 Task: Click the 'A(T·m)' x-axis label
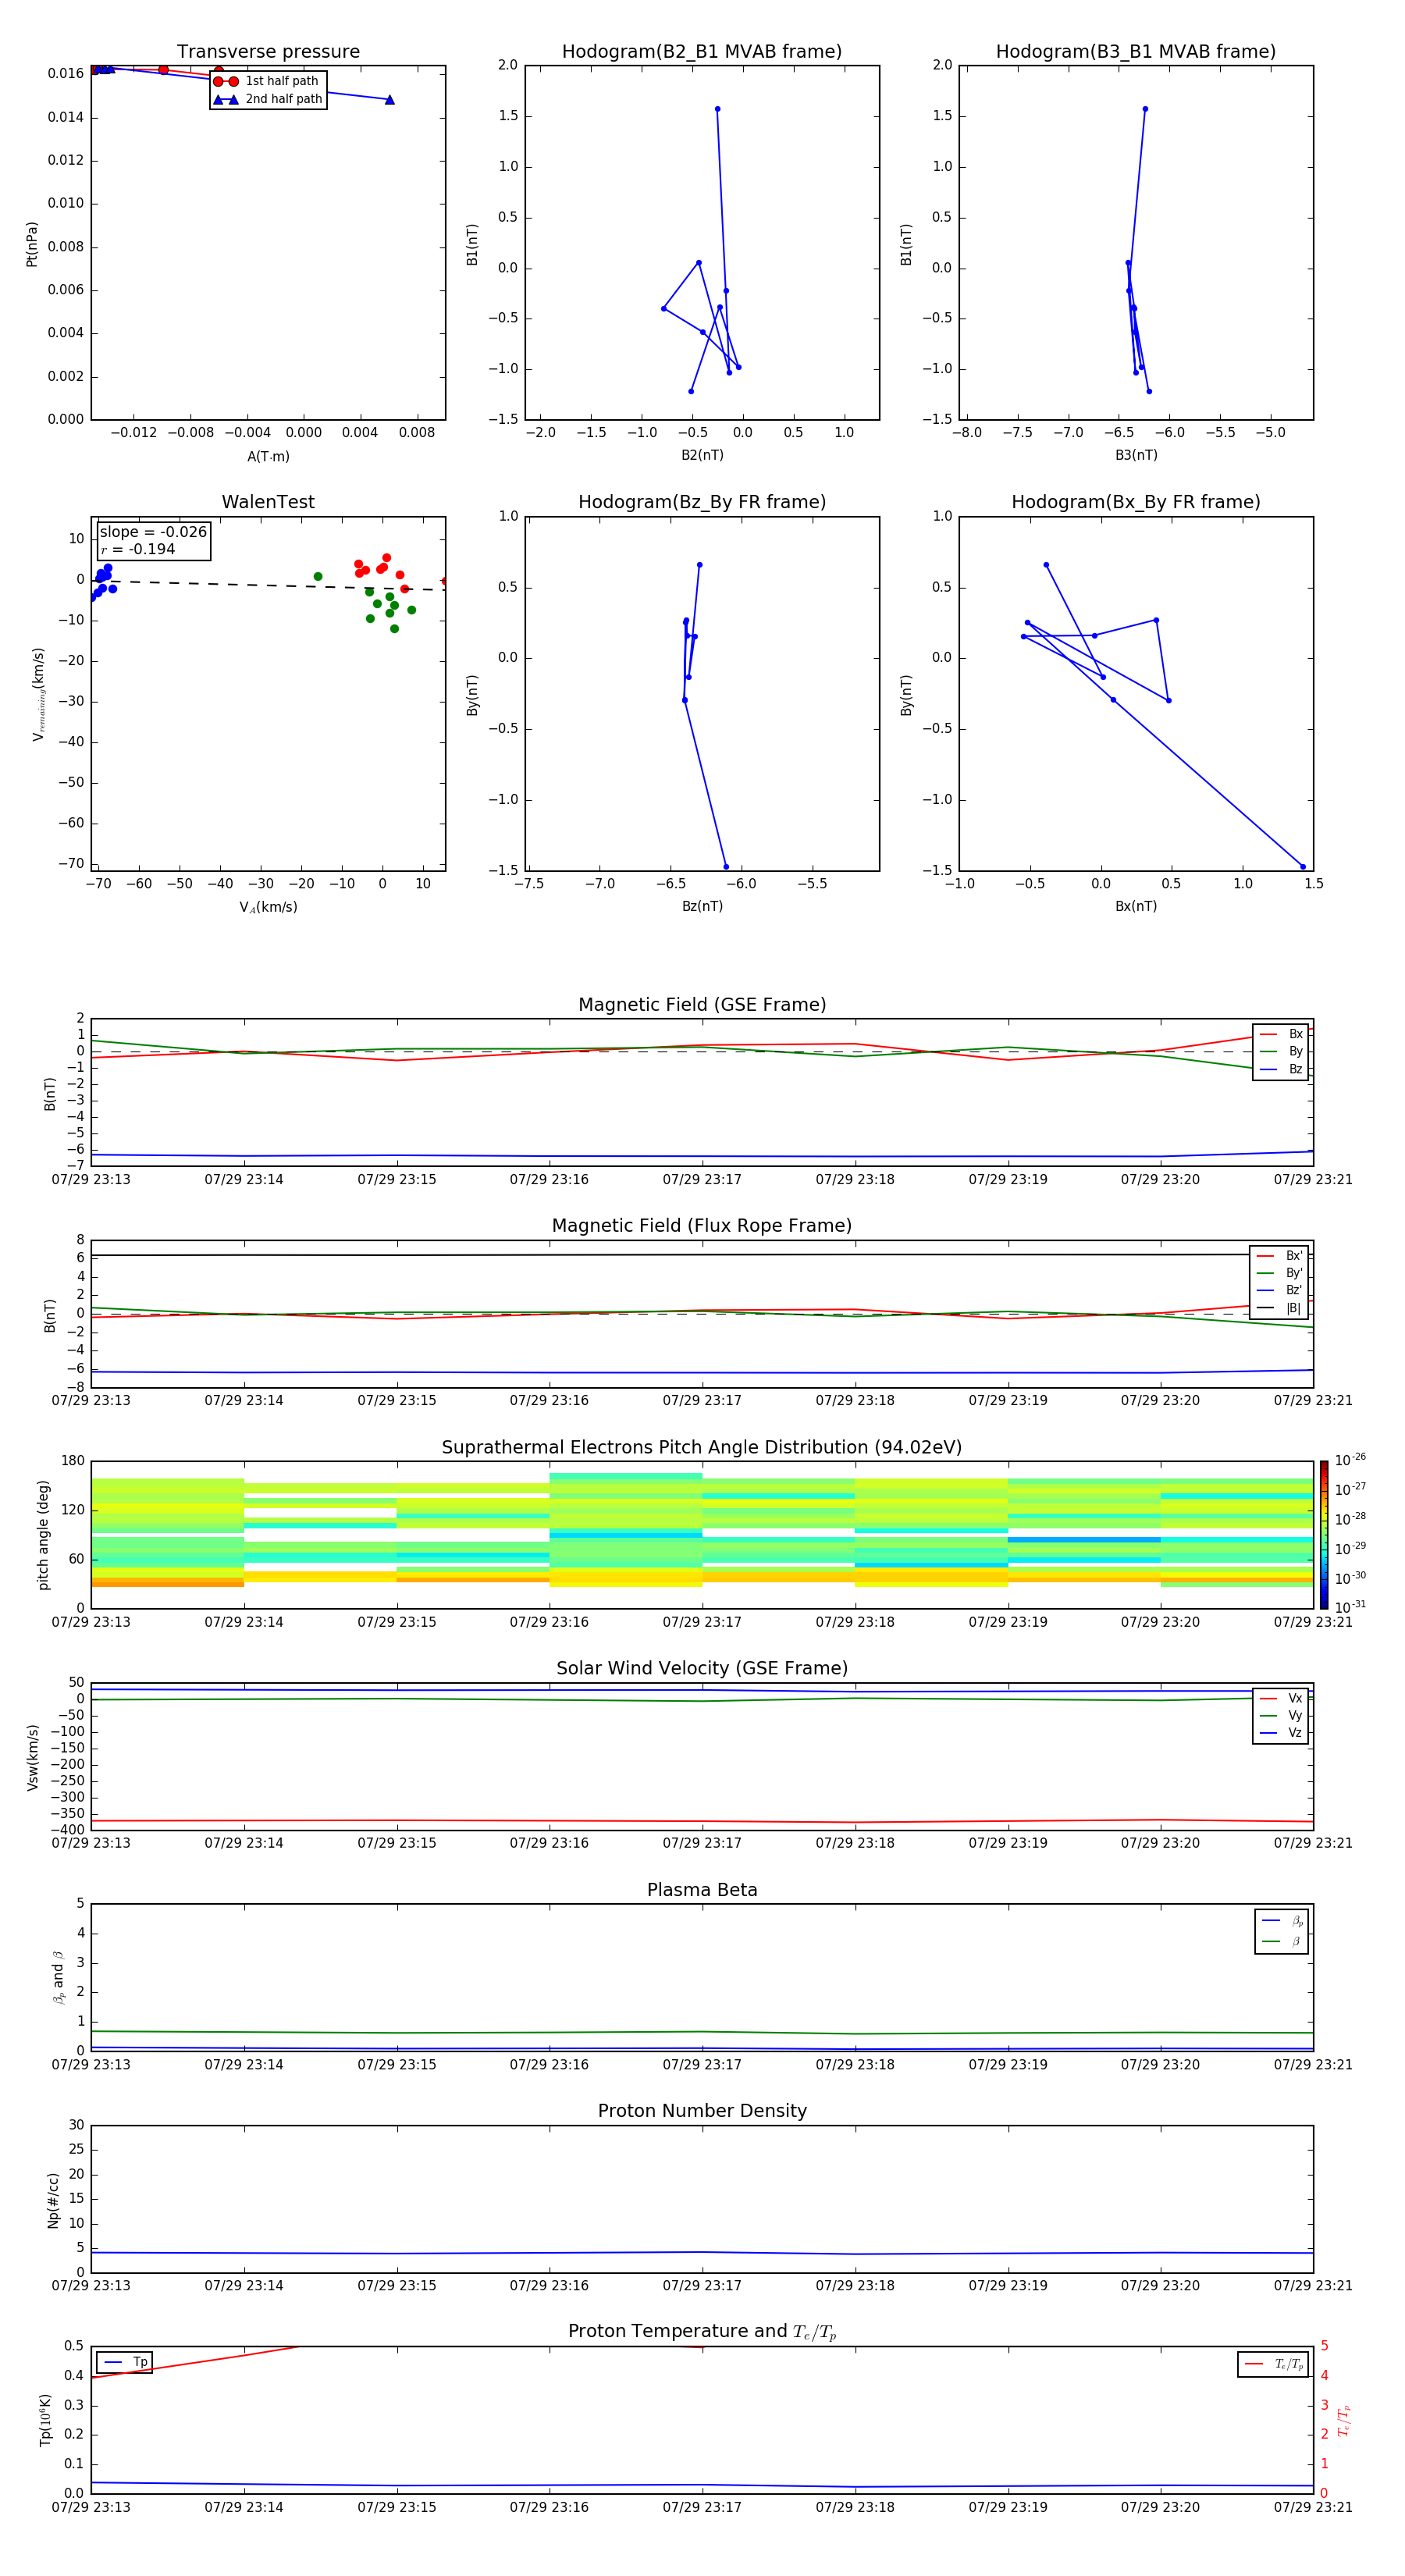268,457
